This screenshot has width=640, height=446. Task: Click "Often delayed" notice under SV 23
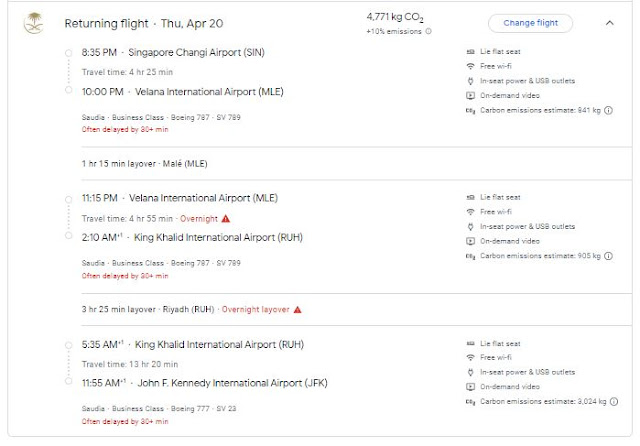(x=125, y=420)
